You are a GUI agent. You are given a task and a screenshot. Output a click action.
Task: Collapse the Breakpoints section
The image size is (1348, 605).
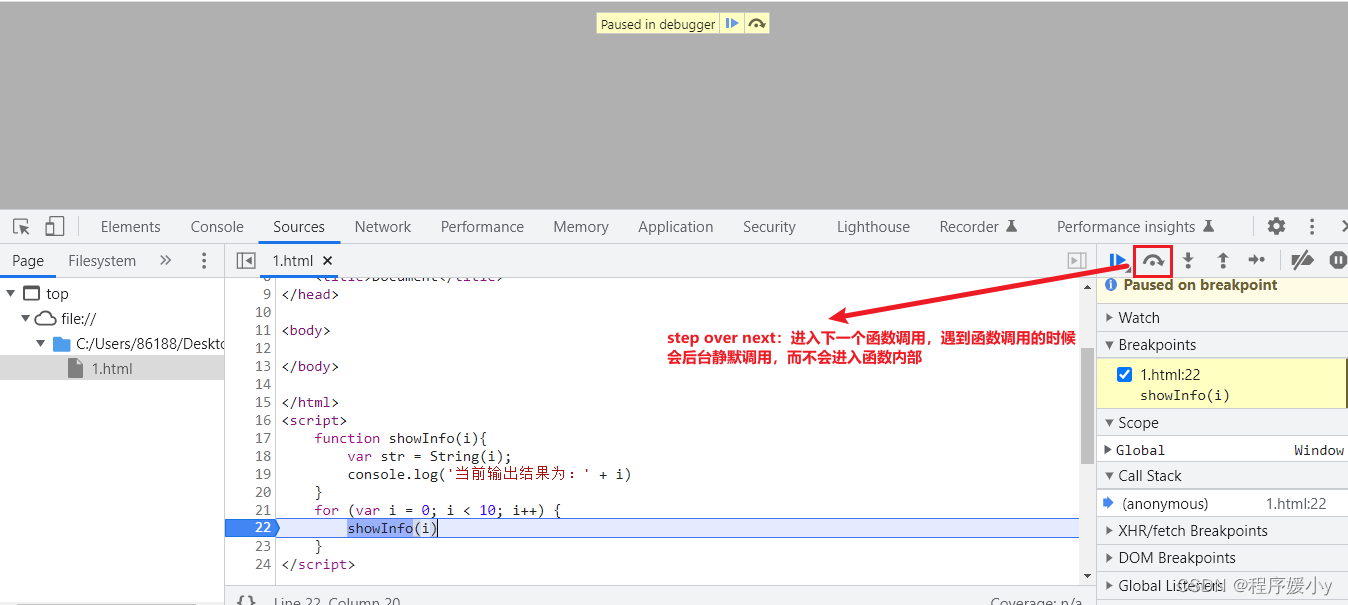point(1222,345)
